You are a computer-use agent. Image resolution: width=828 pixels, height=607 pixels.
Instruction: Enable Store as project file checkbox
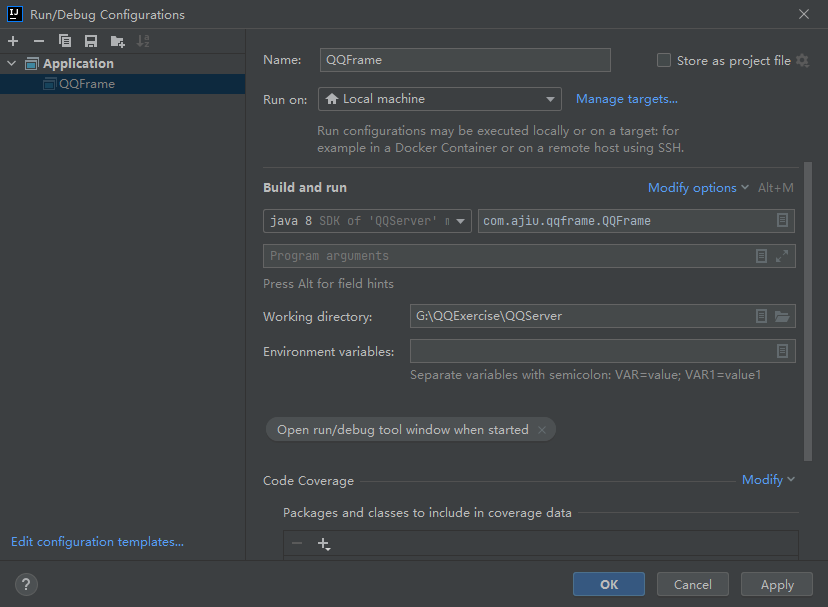(664, 60)
